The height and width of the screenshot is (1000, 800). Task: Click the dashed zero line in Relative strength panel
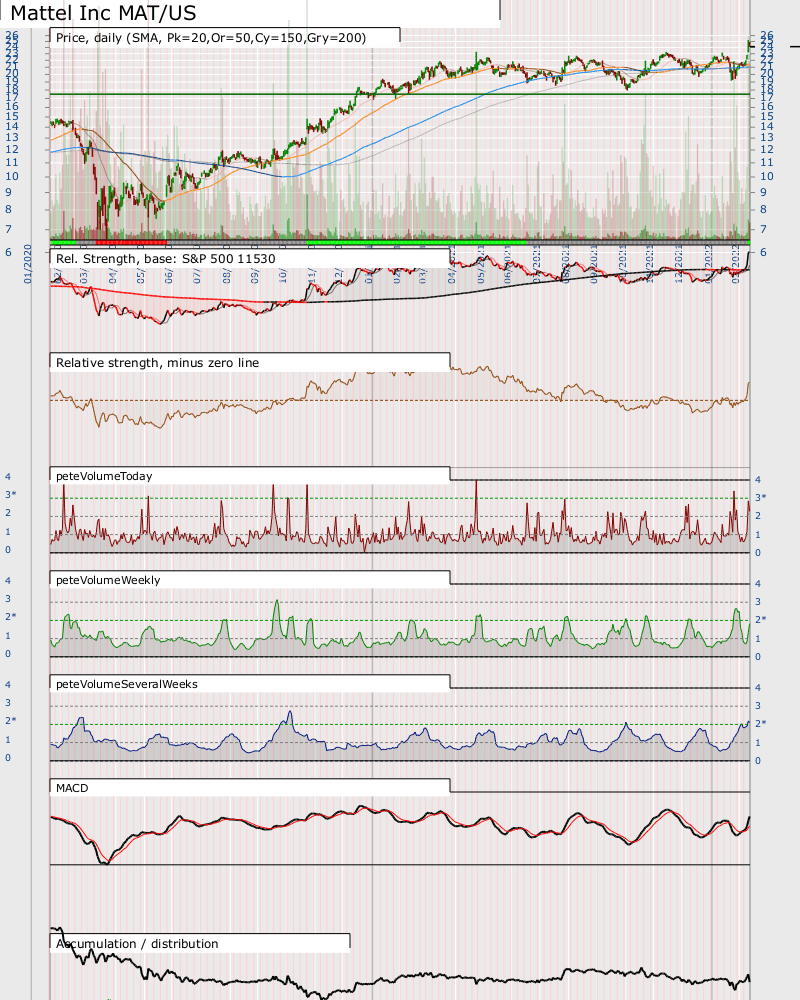pos(399,401)
